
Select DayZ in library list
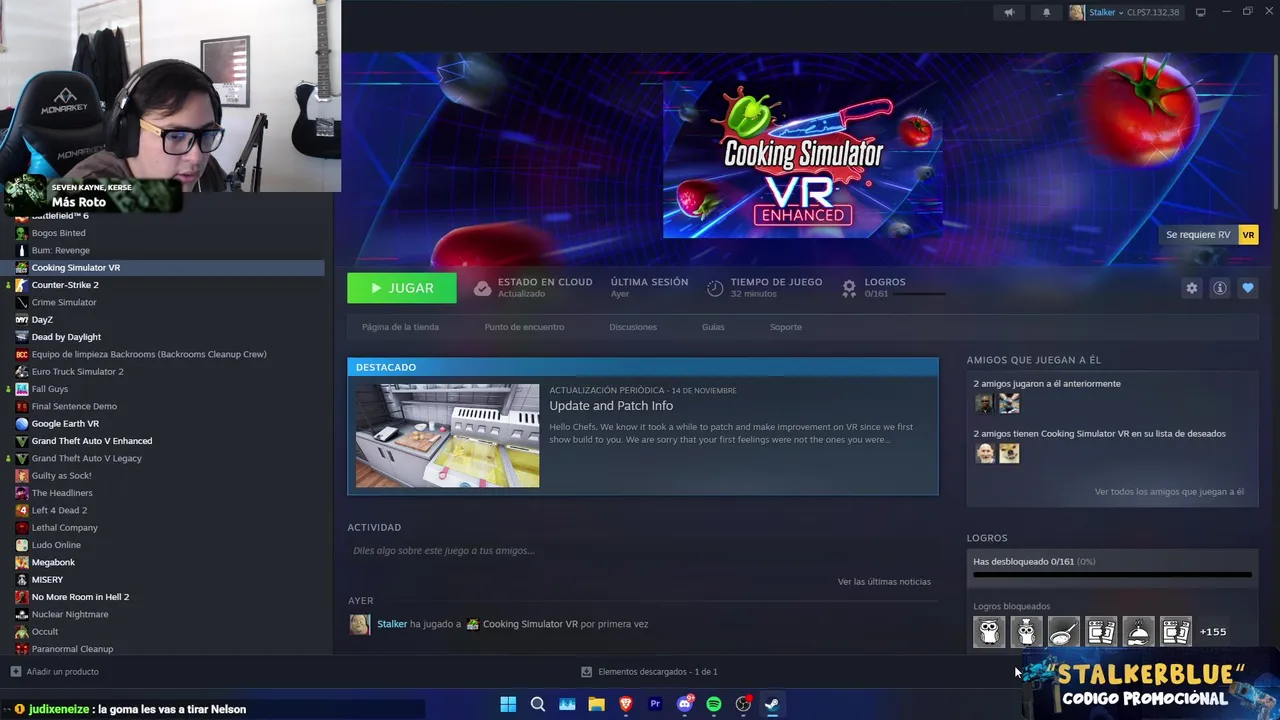pos(42,320)
